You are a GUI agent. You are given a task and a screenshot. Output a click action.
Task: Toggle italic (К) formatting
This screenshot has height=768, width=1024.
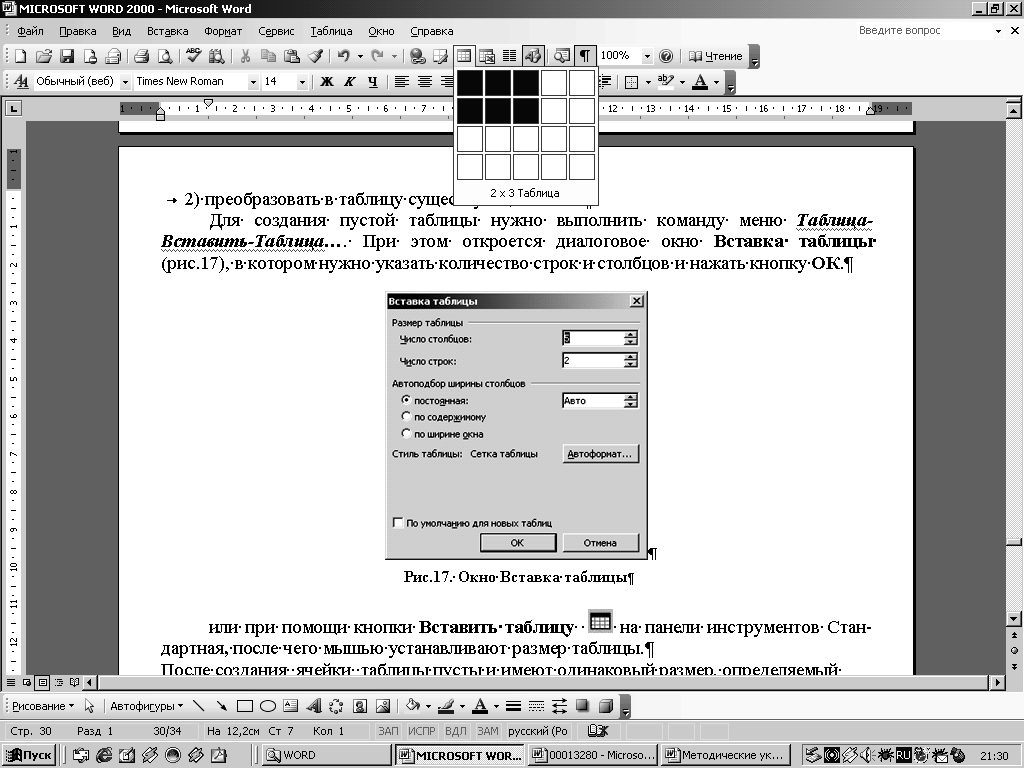350,82
